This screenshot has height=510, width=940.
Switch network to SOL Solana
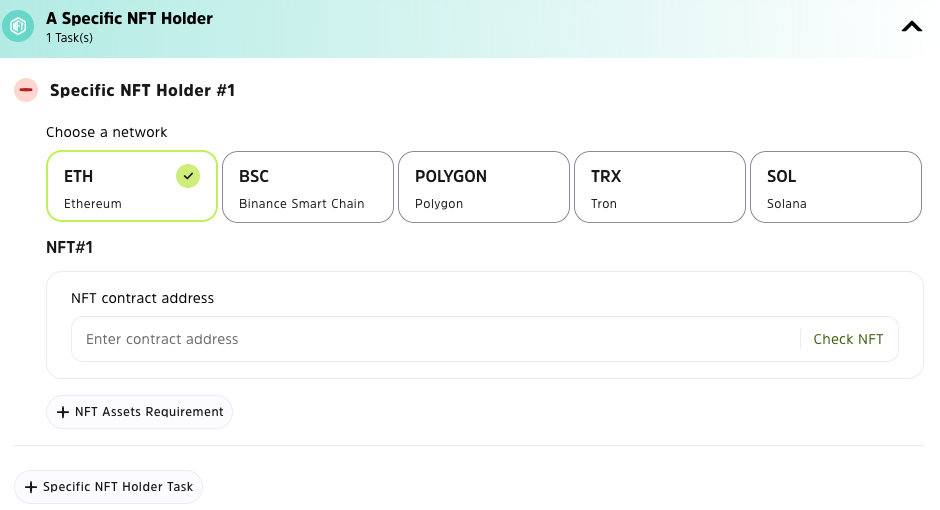tap(835, 186)
